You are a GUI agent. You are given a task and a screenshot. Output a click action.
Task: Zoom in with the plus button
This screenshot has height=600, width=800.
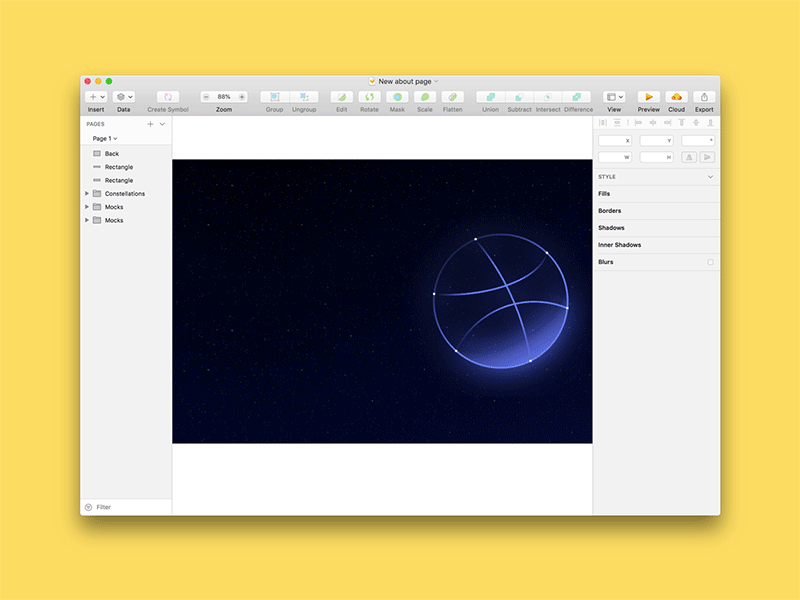click(x=242, y=96)
